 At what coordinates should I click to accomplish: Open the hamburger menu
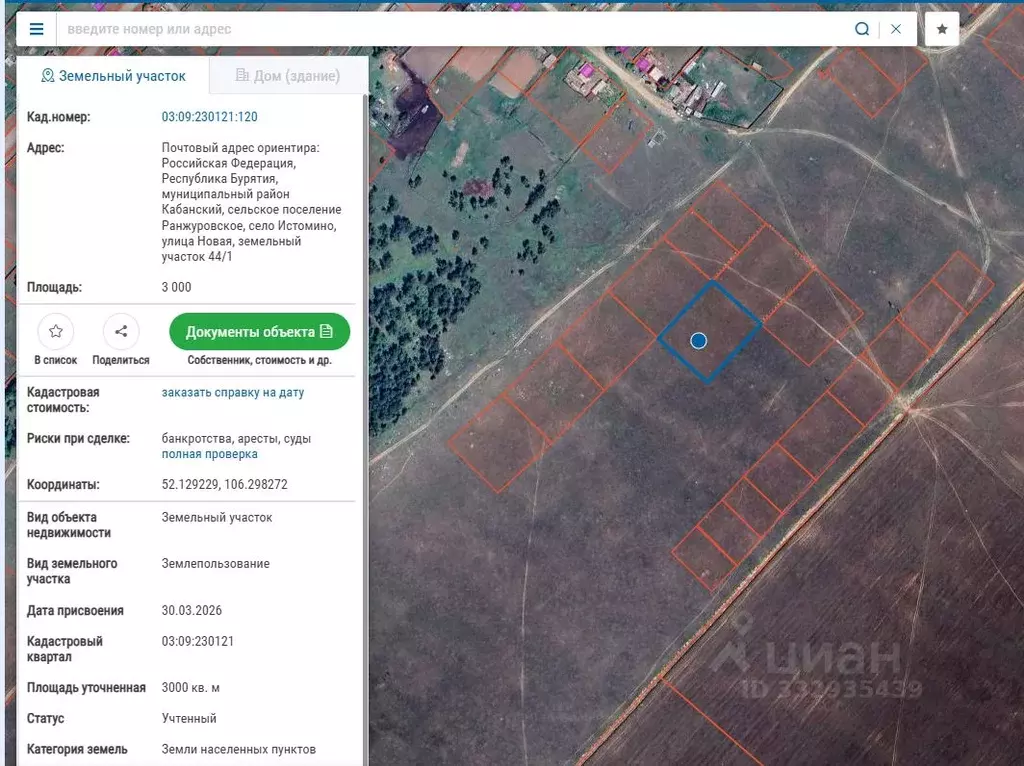pos(37,29)
